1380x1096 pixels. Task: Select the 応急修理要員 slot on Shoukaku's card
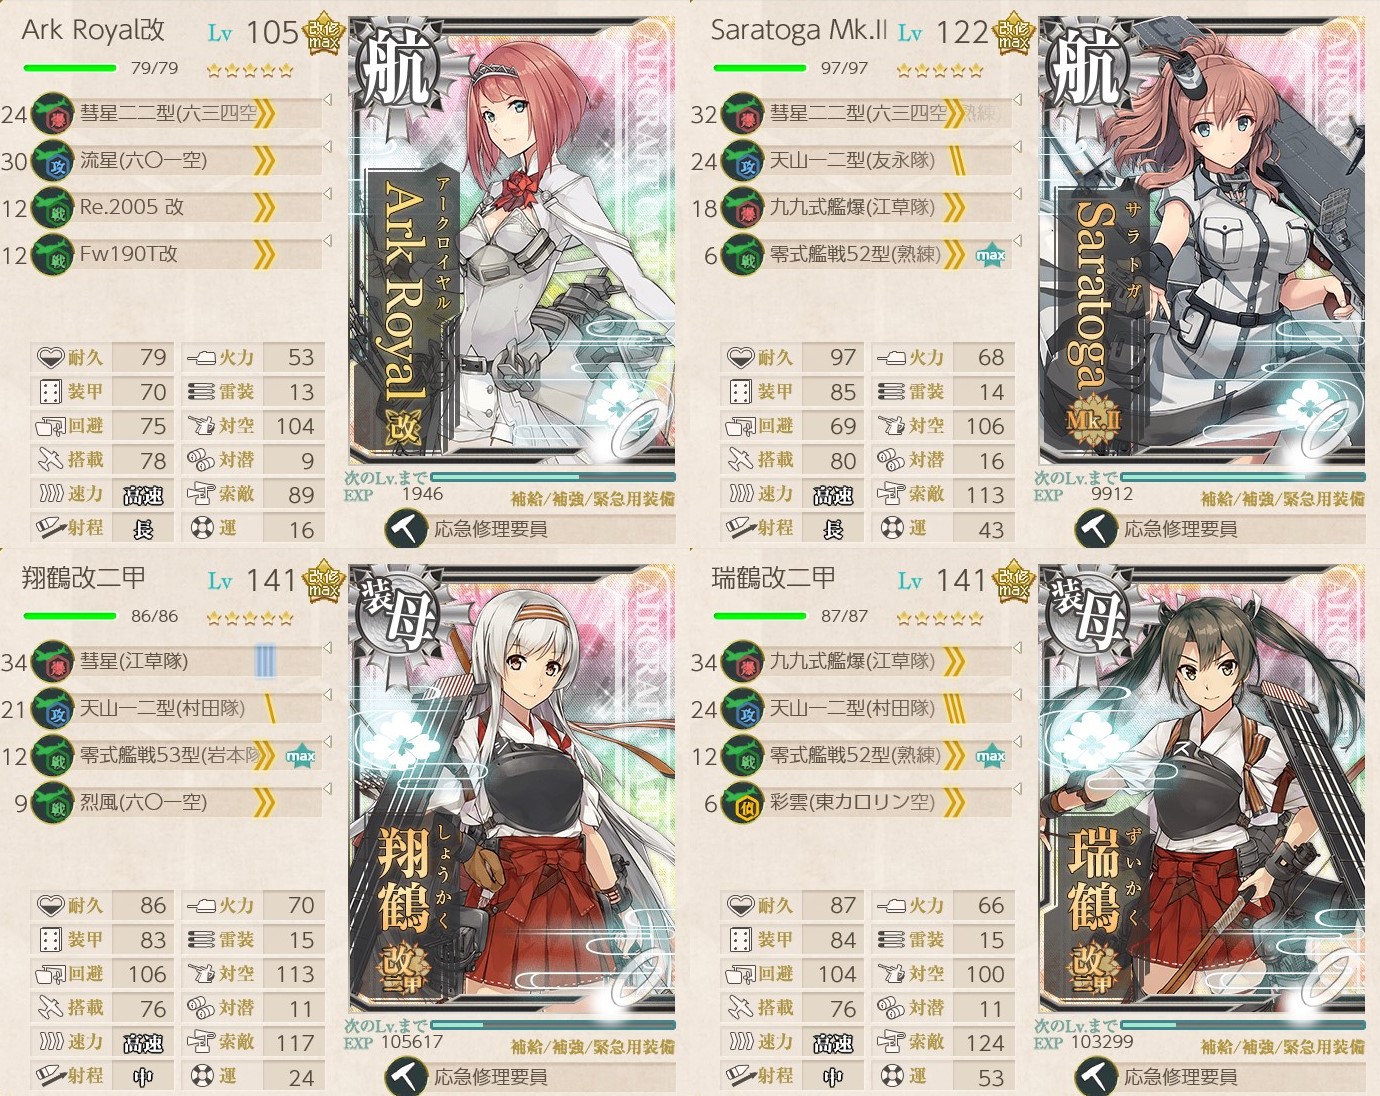[x=530, y=1077]
